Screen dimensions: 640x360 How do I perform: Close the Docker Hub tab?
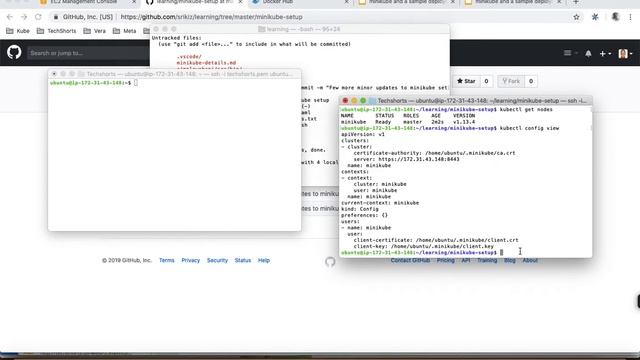(347, 2)
